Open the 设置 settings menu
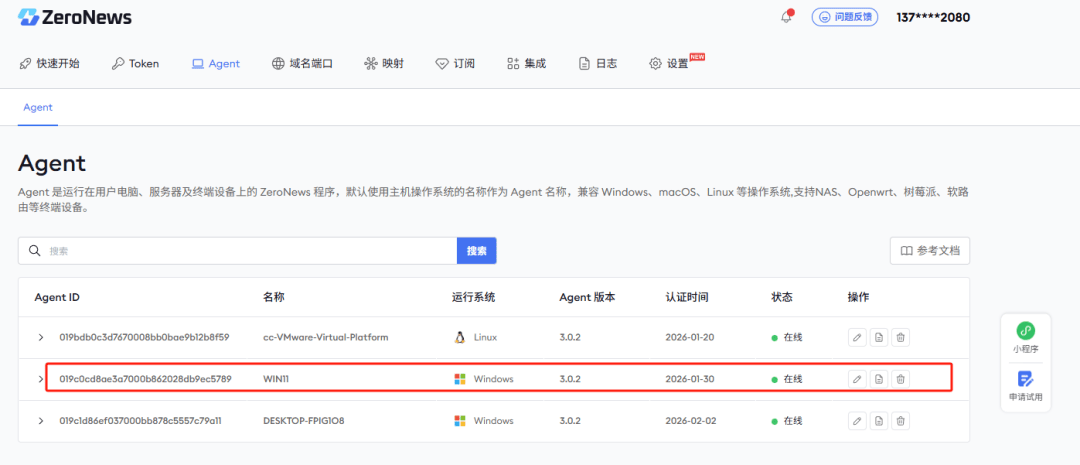 [668, 63]
